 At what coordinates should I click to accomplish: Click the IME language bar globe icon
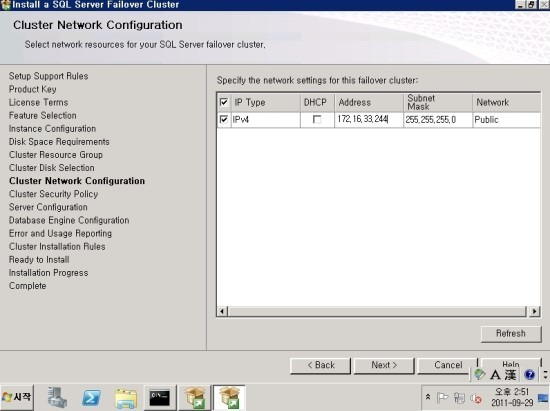click(x=479, y=375)
